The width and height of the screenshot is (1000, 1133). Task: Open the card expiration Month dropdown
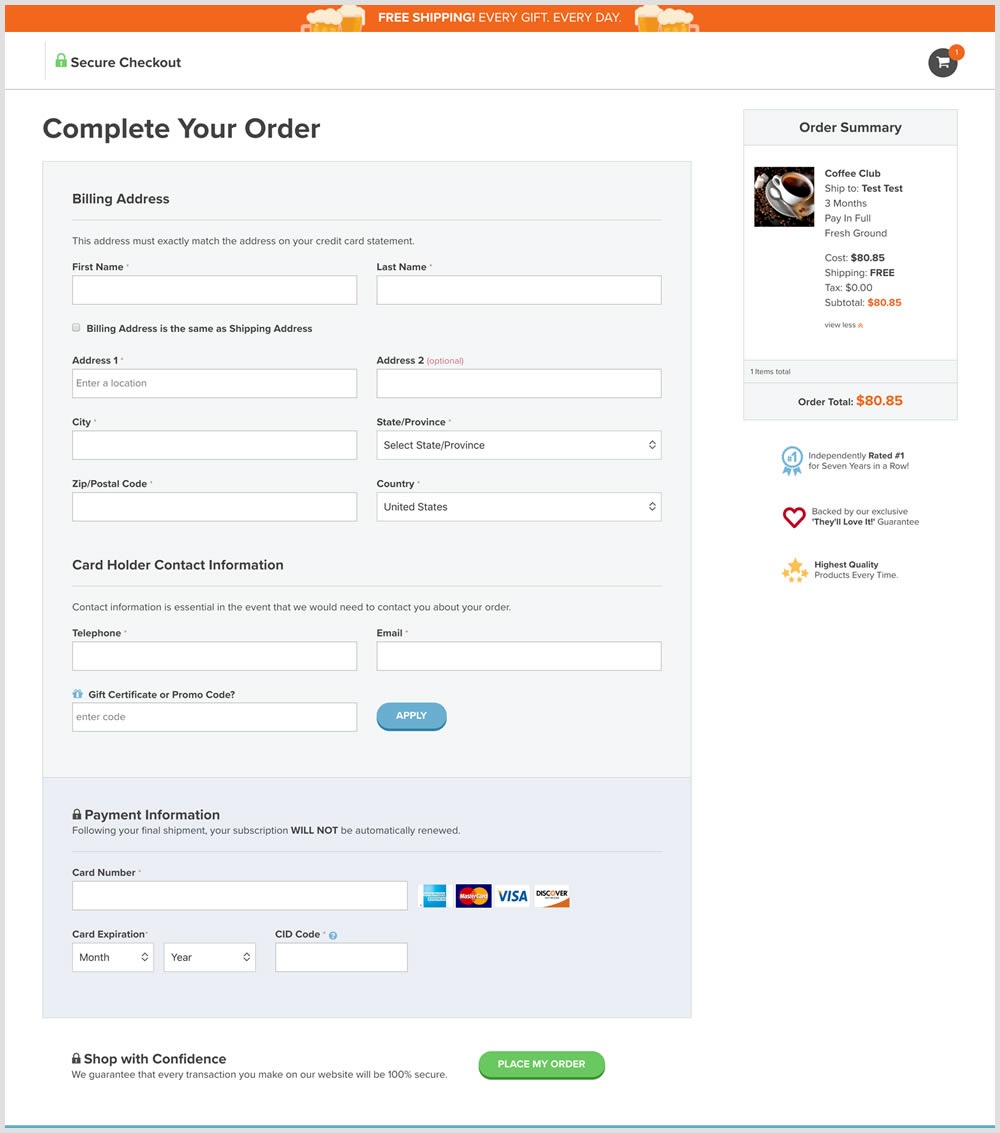pos(113,957)
